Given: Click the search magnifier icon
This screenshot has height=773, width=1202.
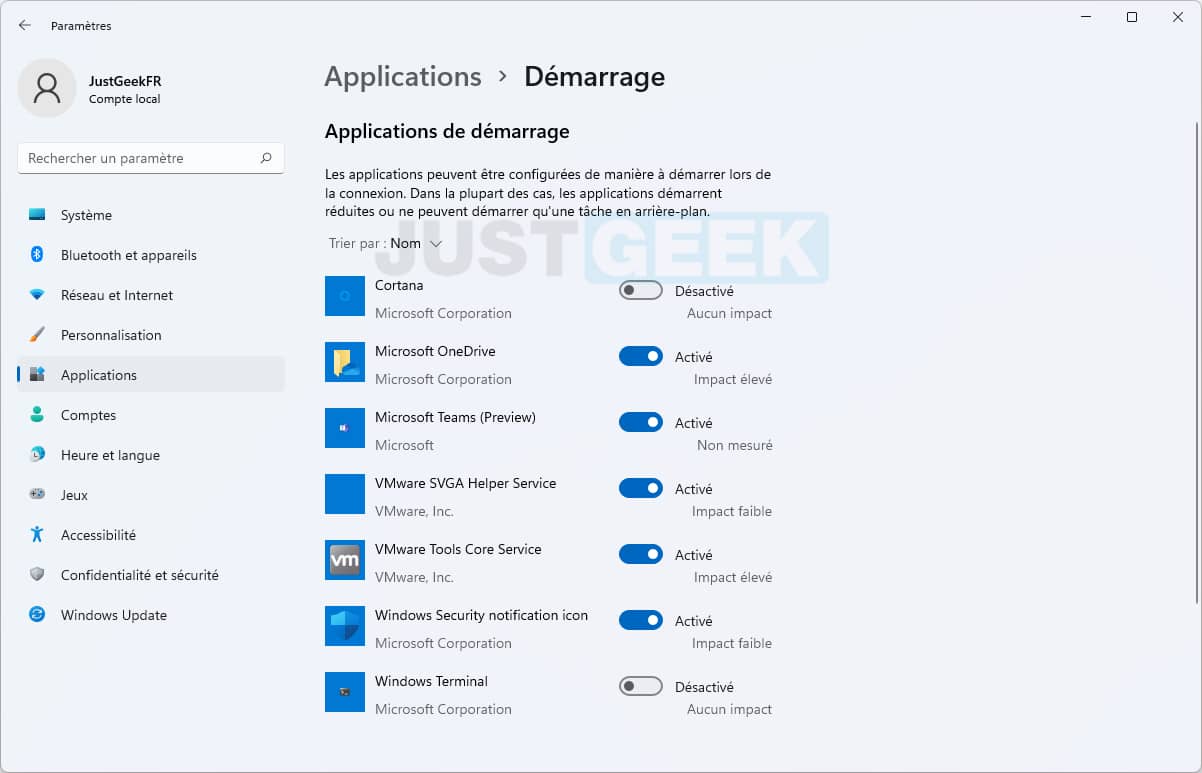Looking at the screenshot, I should [266, 158].
